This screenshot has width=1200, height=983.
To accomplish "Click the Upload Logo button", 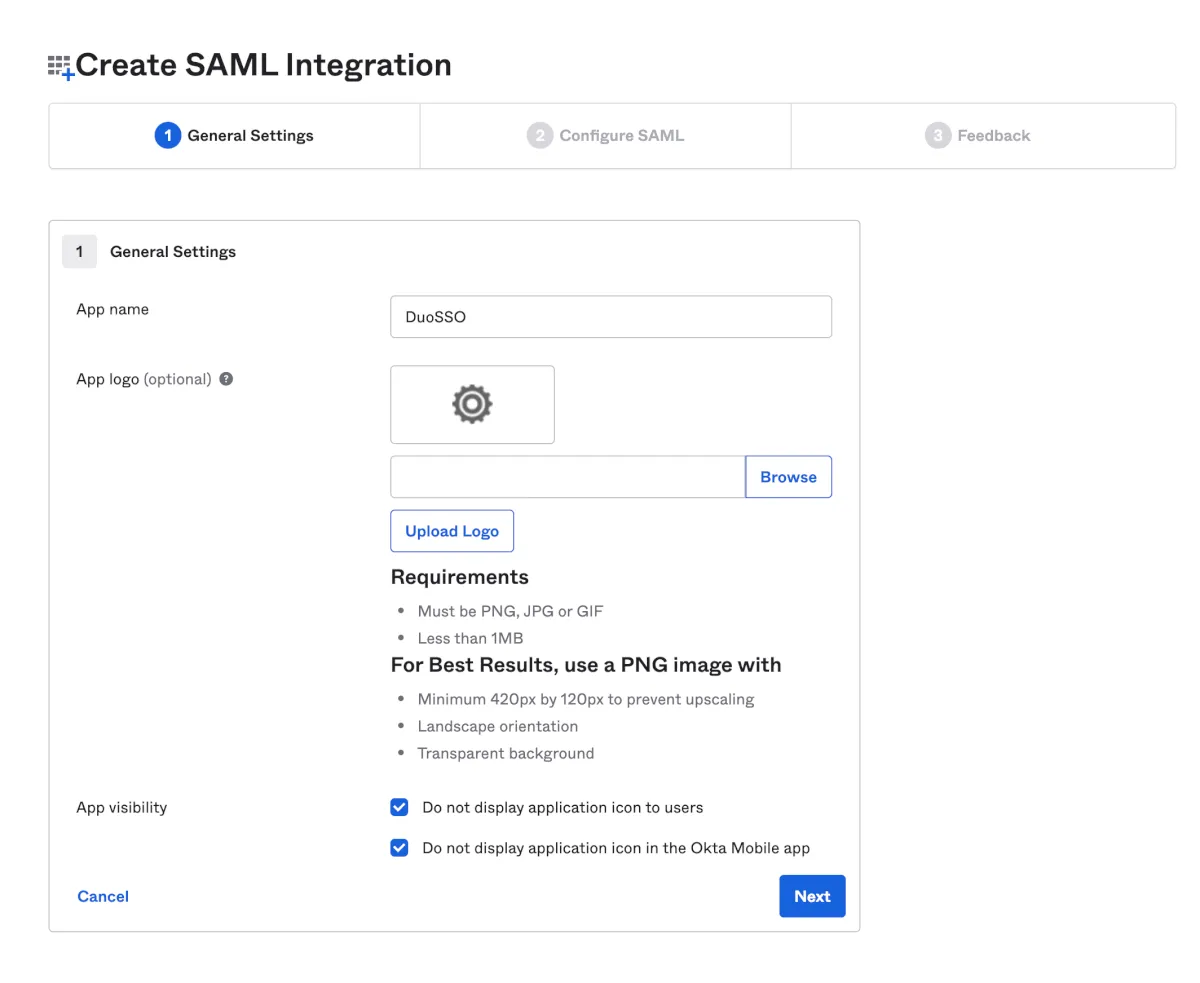I will click(452, 531).
